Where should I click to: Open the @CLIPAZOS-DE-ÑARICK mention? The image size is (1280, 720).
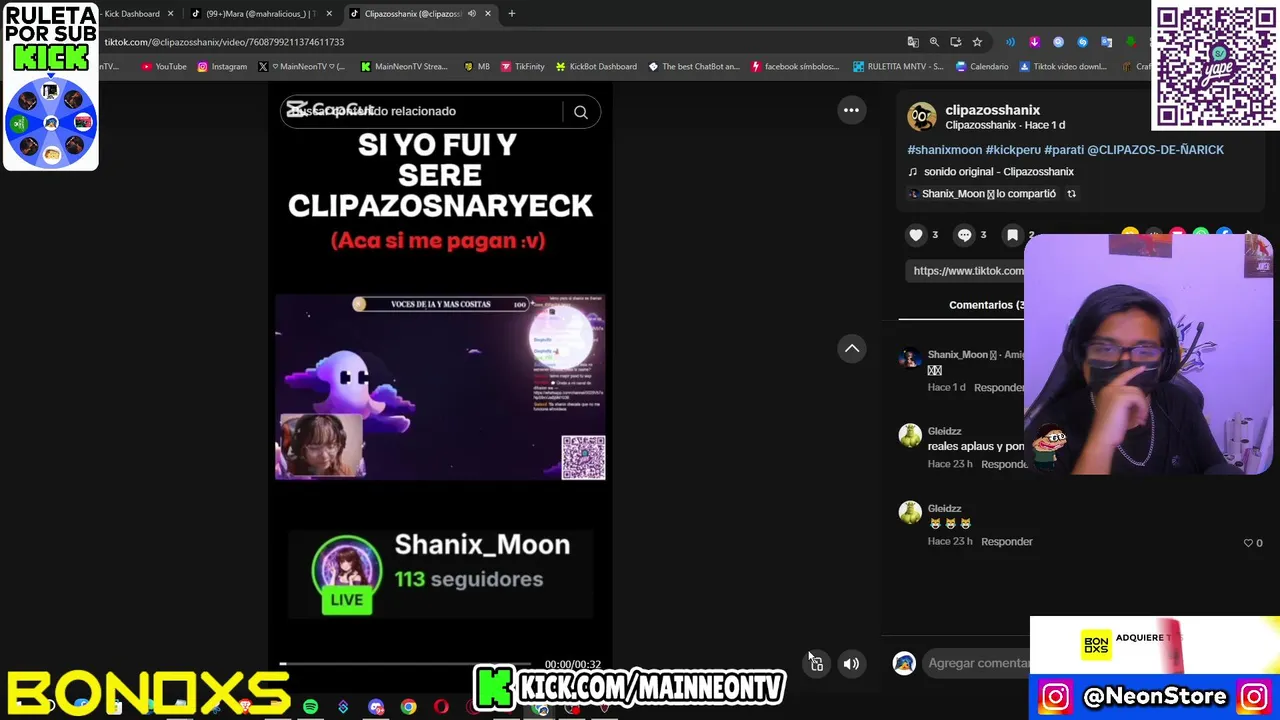pos(1155,150)
